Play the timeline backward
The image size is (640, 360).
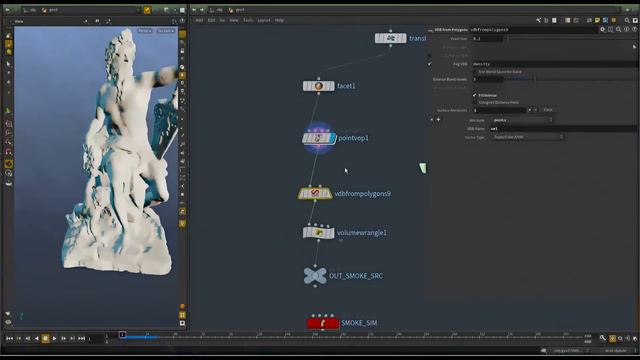(x=37, y=338)
